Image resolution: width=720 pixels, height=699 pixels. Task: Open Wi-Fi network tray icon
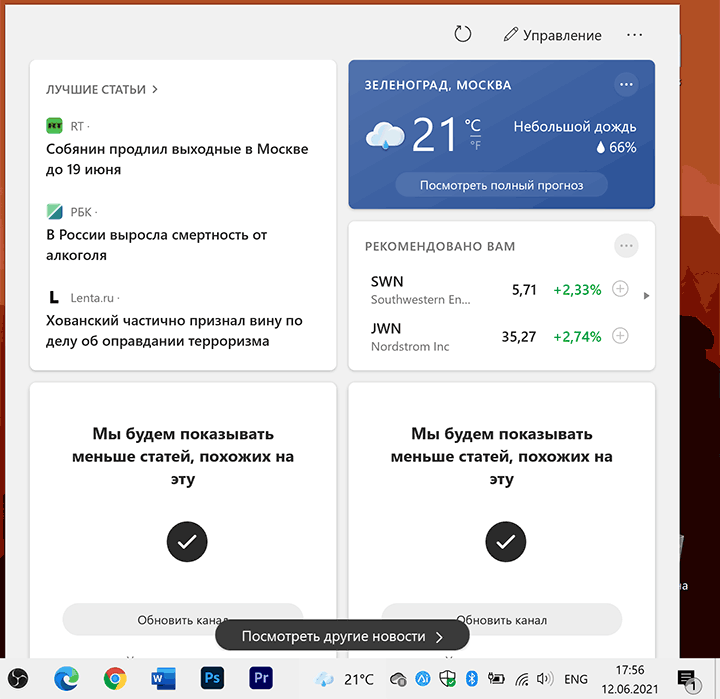(x=522, y=679)
